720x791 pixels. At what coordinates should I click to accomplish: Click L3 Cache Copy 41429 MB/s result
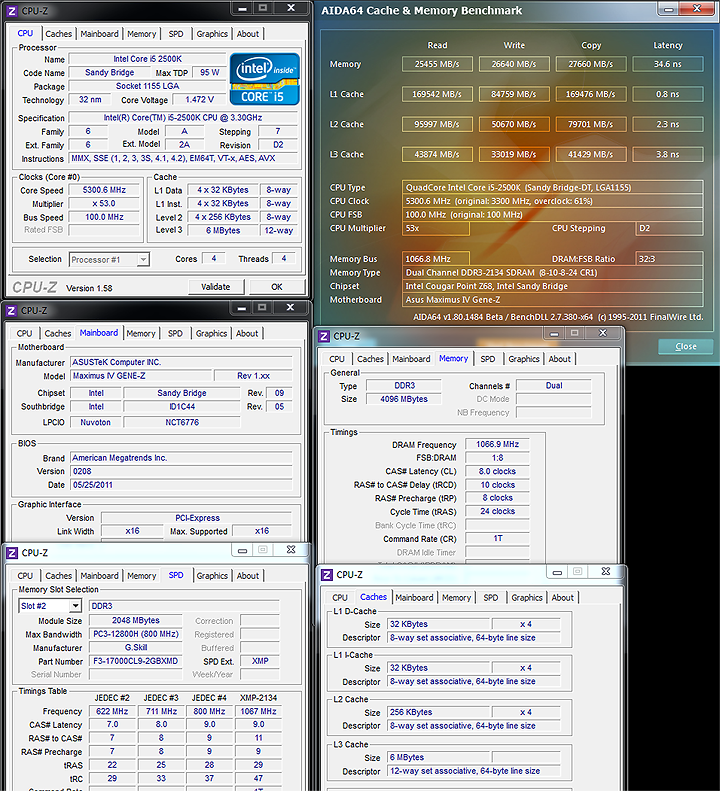click(591, 154)
